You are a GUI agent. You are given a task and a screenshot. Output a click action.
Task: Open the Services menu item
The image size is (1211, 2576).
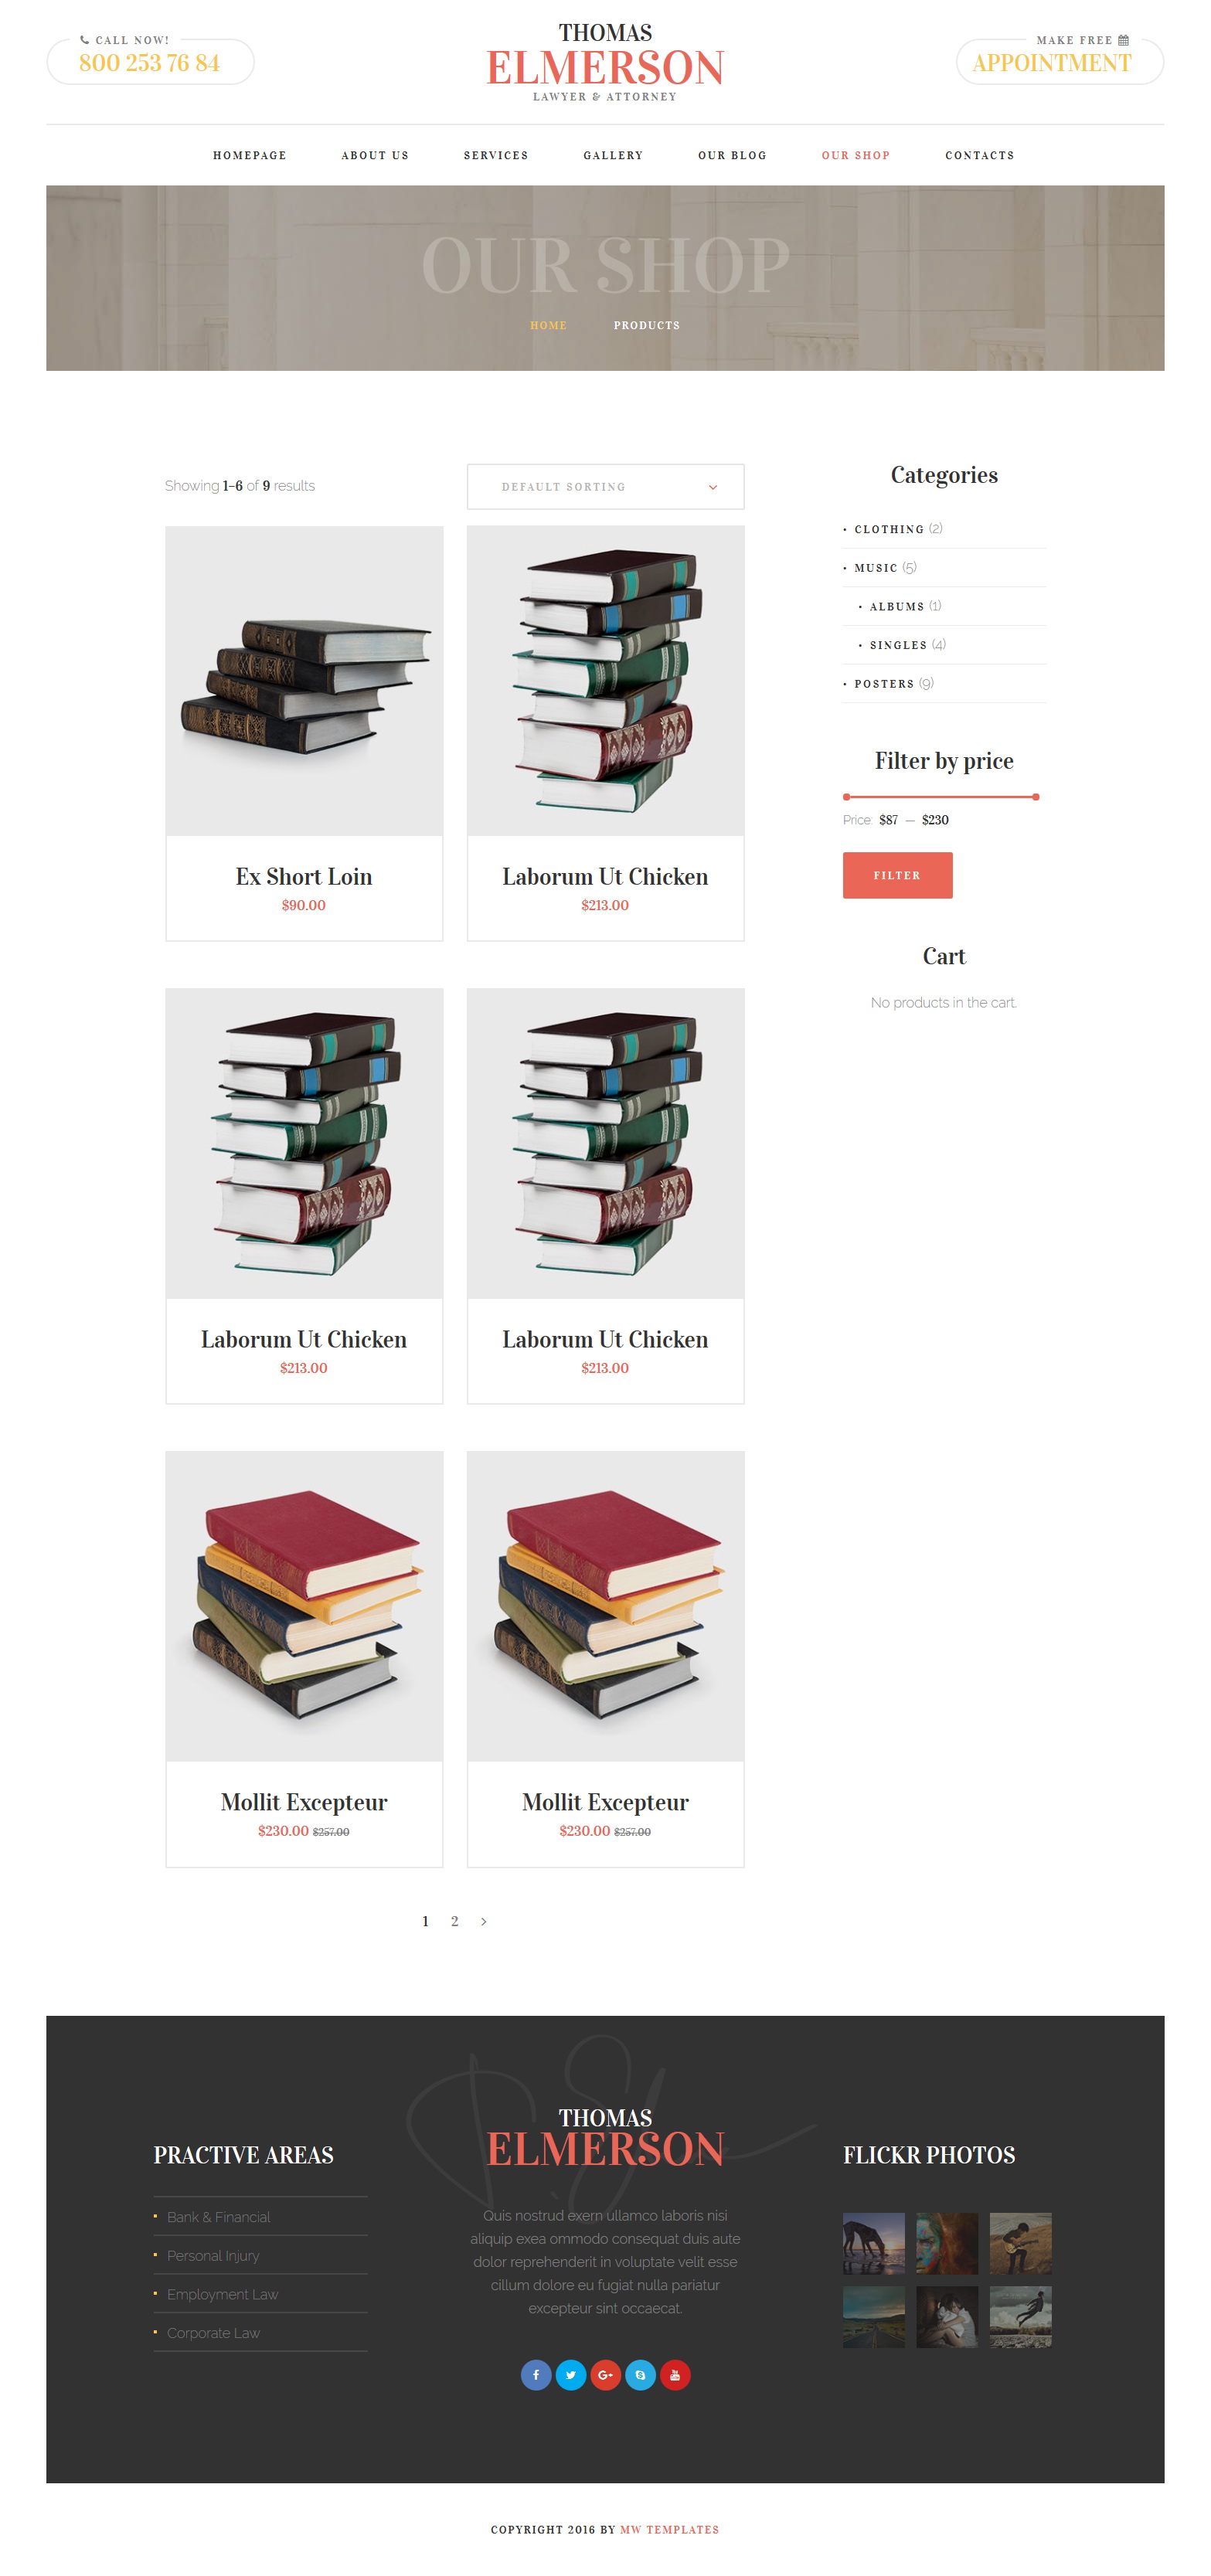pos(496,155)
